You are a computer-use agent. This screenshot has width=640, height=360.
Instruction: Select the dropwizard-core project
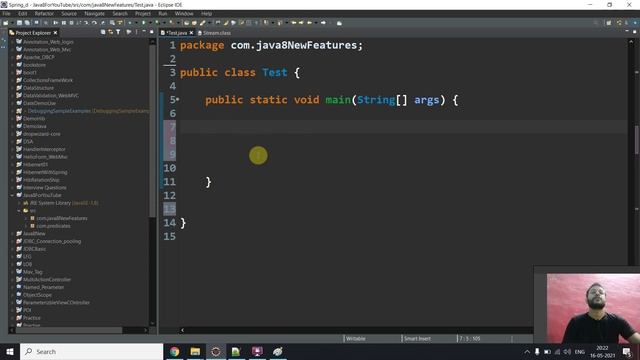coord(42,134)
